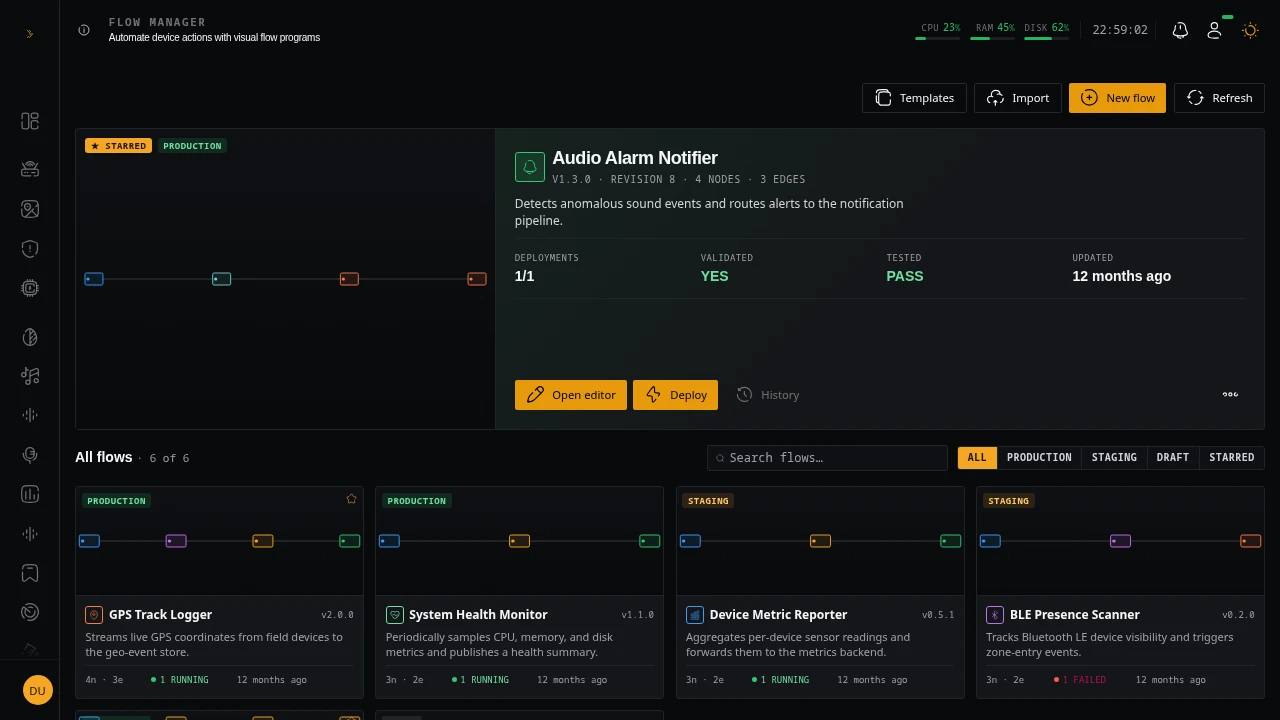Refresh the flow list

[1219, 98]
